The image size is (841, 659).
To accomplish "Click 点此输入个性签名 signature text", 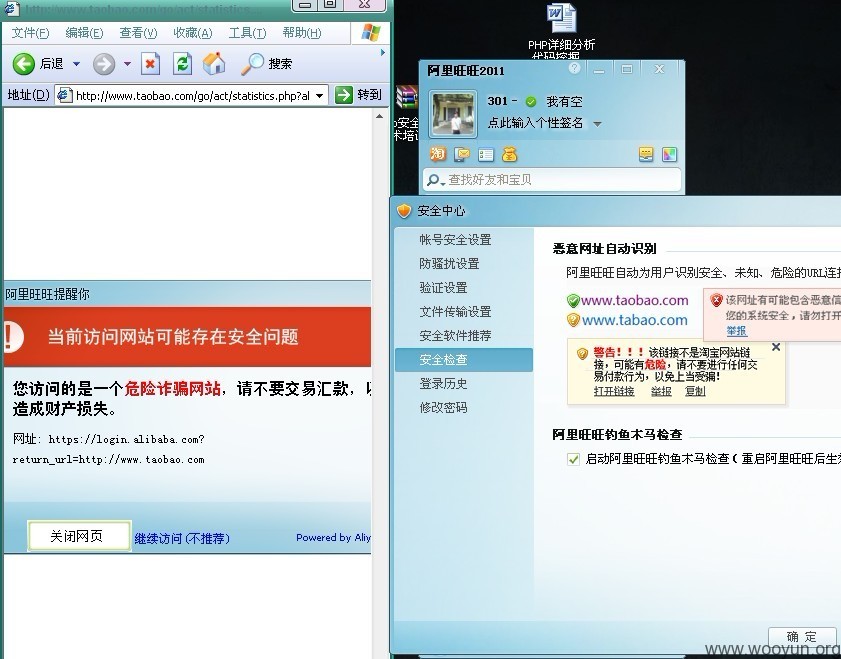I will [x=535, y=123].
